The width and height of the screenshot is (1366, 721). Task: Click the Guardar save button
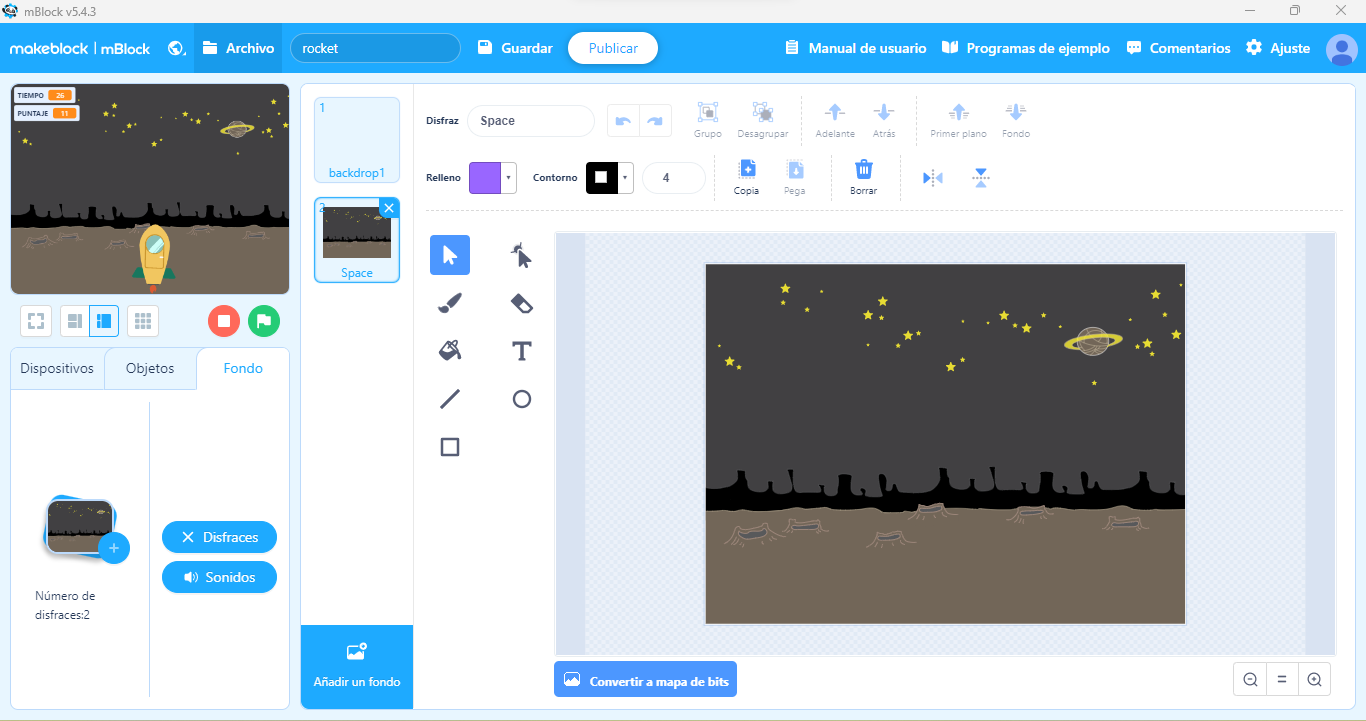click(515, 48)
